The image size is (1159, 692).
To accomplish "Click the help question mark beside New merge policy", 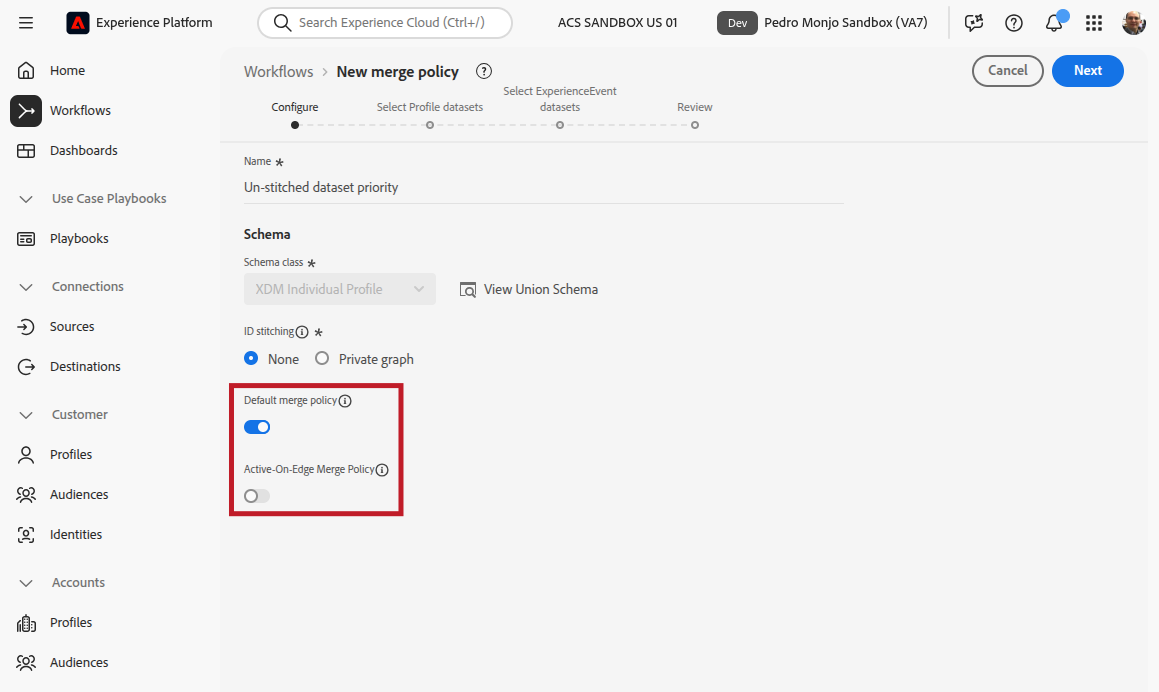I will [484, 71].
